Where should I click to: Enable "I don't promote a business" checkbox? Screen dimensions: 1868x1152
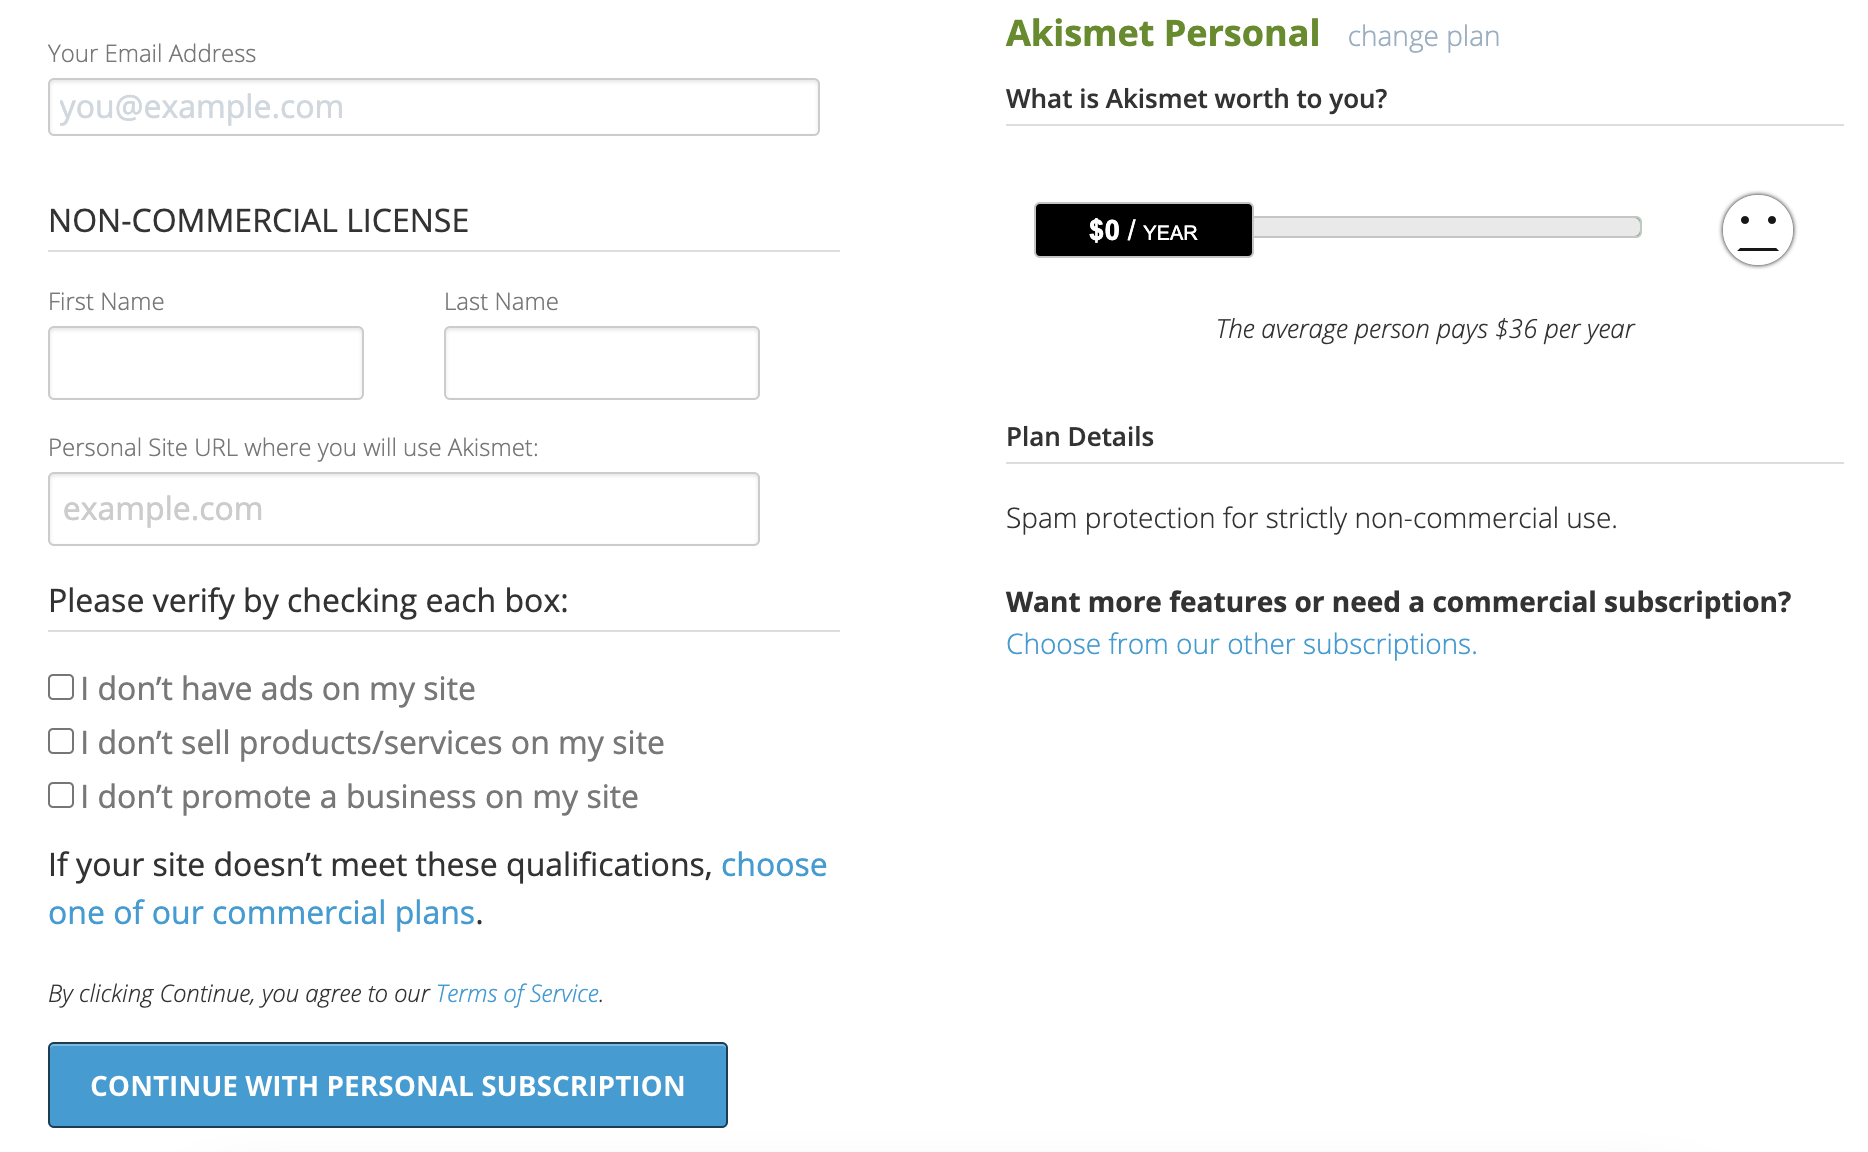[x=62, y=795]
